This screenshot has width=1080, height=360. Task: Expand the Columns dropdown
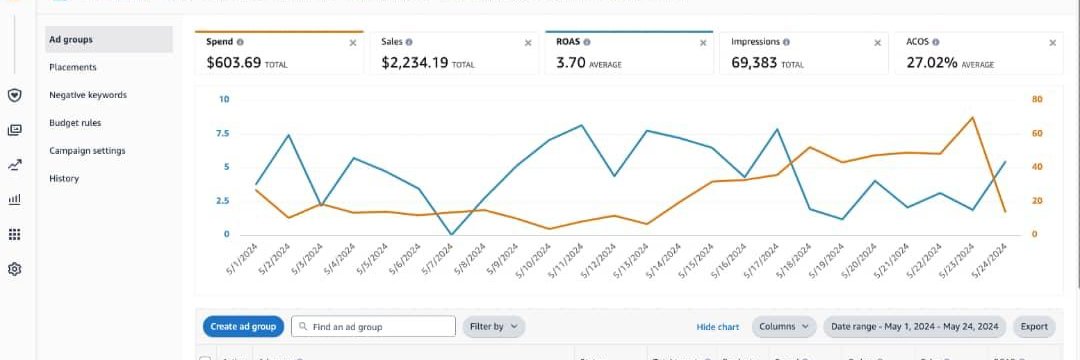(x=785, y=326)
